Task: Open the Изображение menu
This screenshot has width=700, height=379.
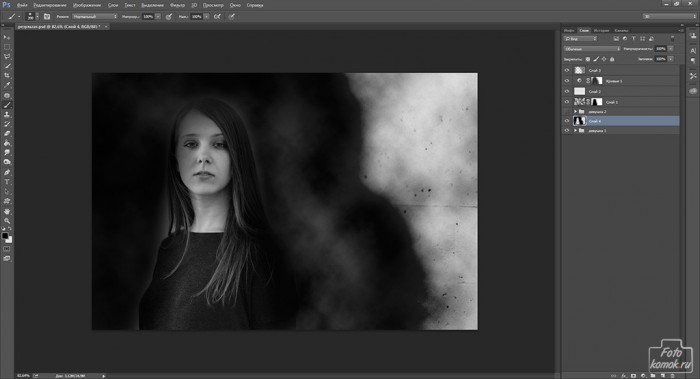Action: (87, 5)
